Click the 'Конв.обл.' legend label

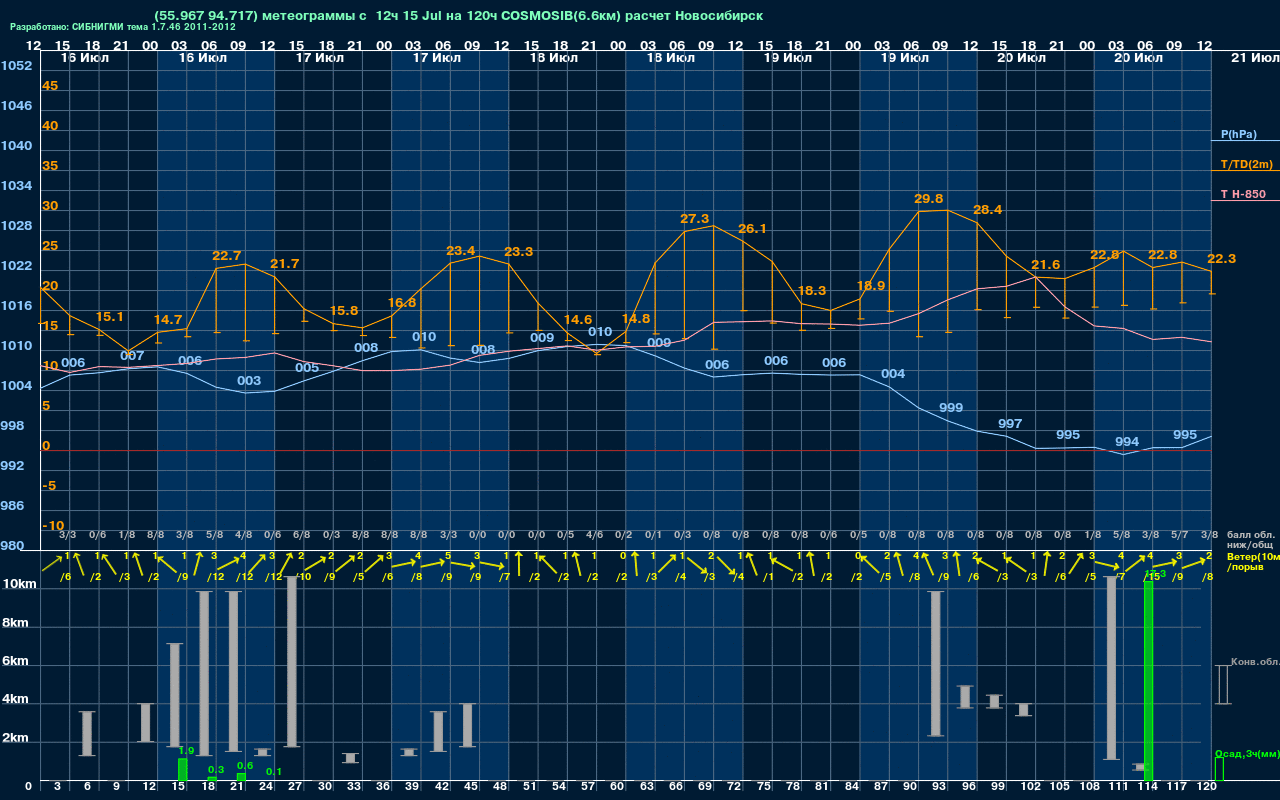1255,662
